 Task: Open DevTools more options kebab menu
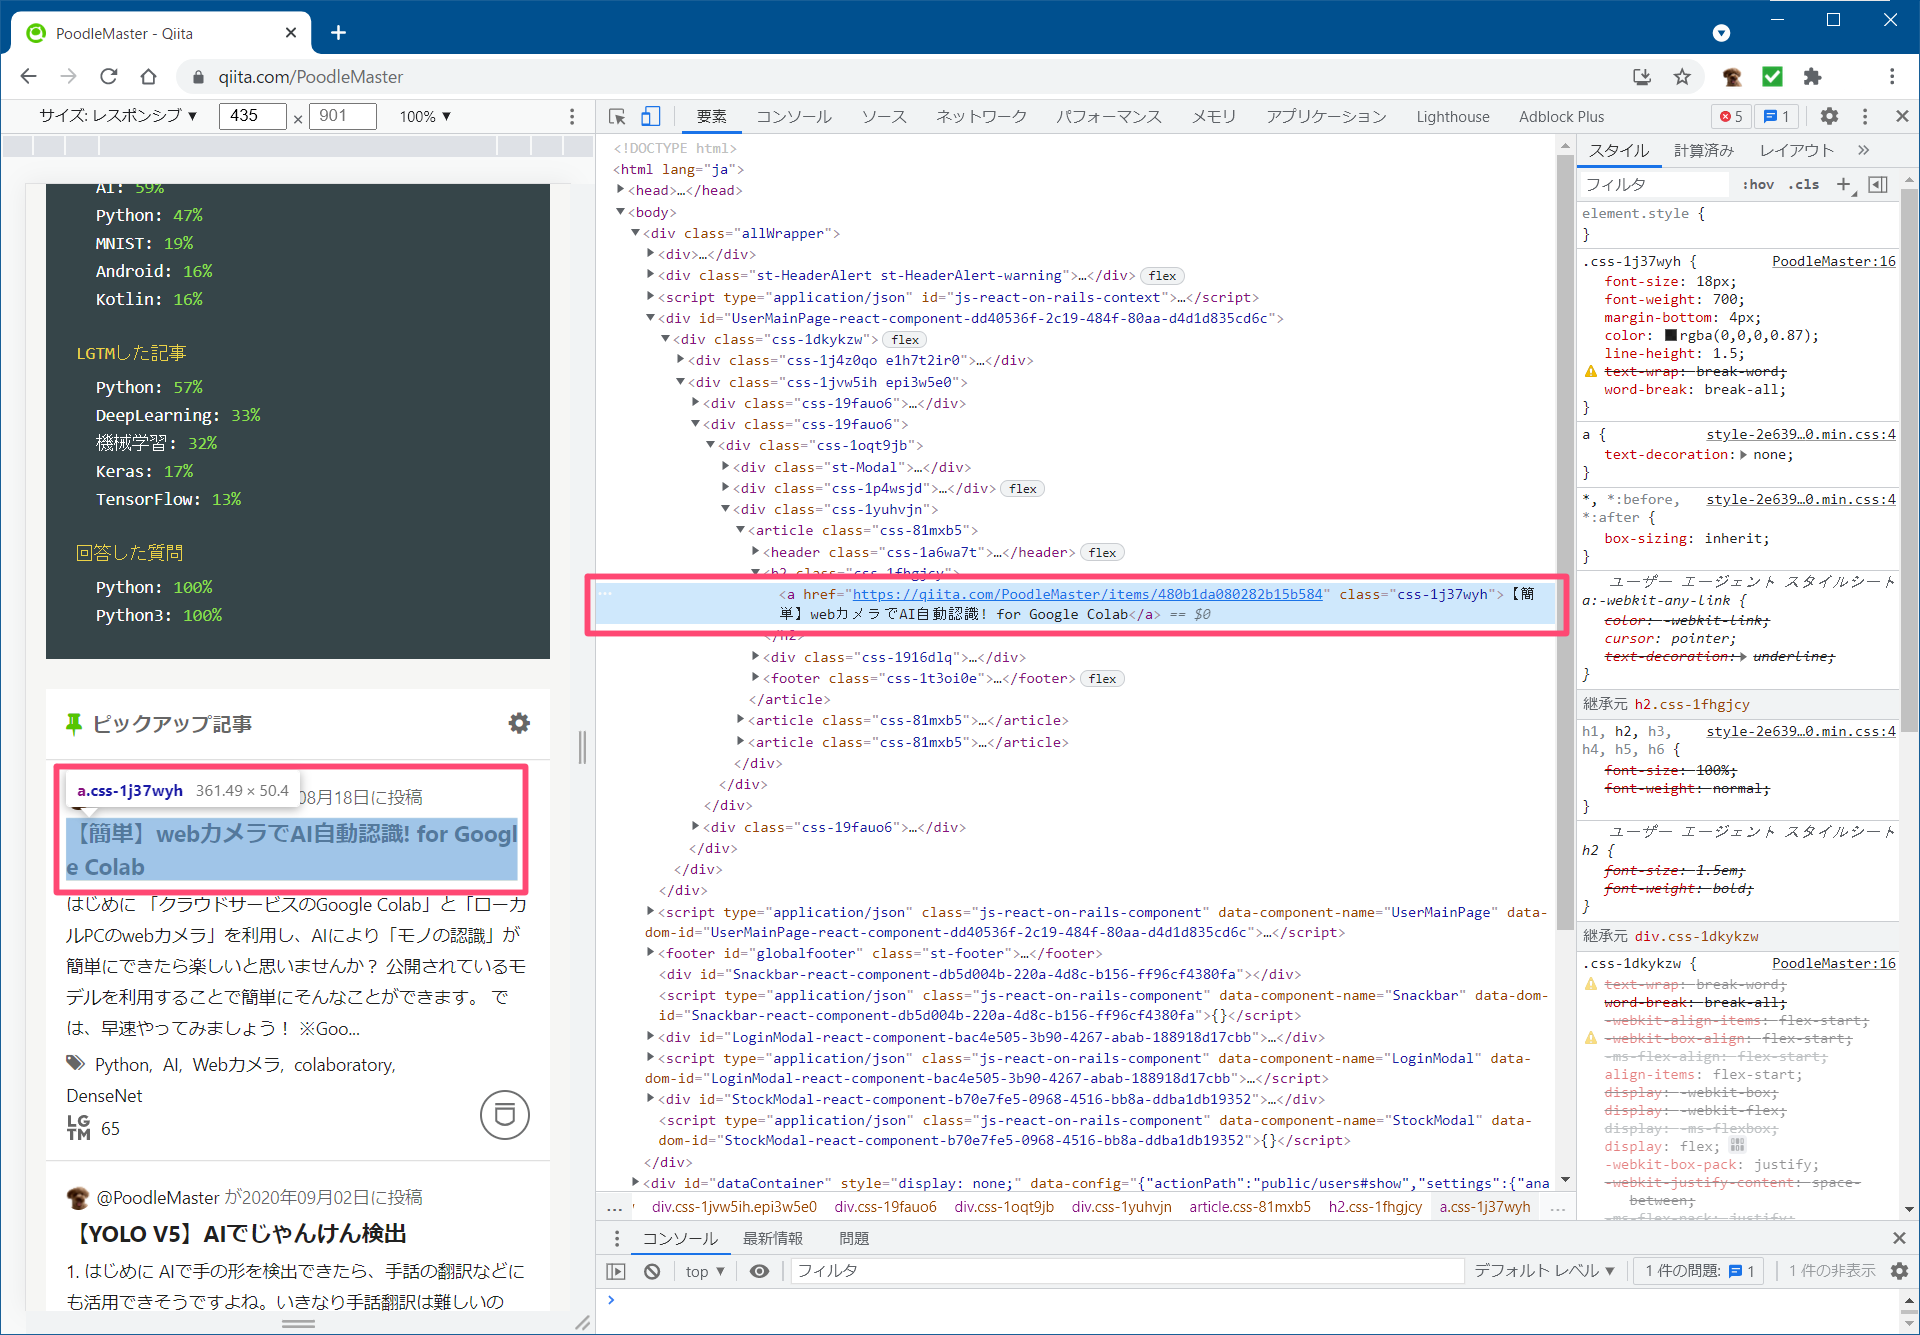(1865, 117)
